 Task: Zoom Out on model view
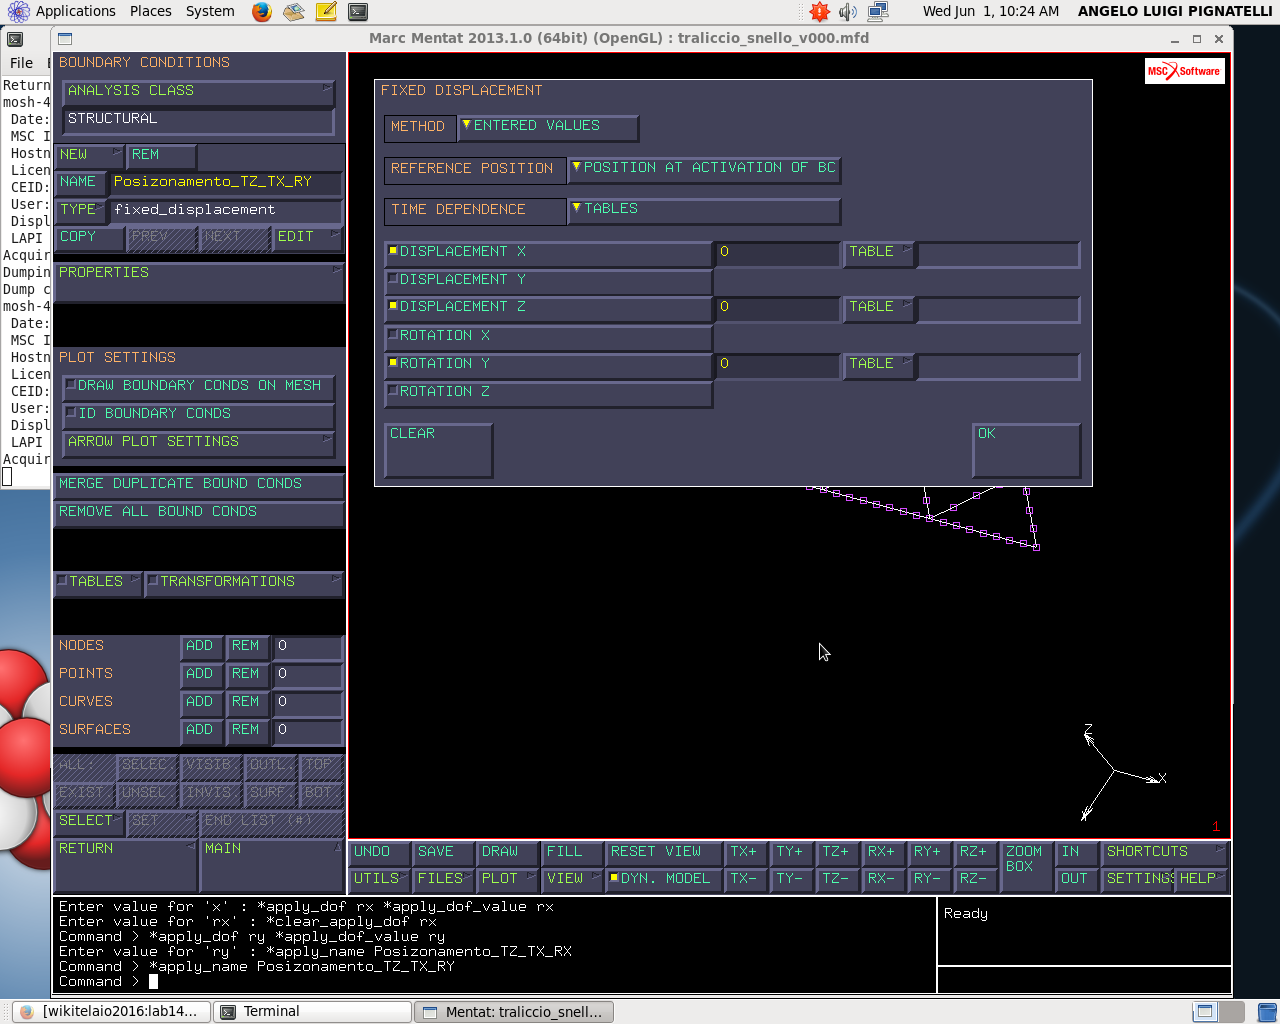click(1076, 880)
